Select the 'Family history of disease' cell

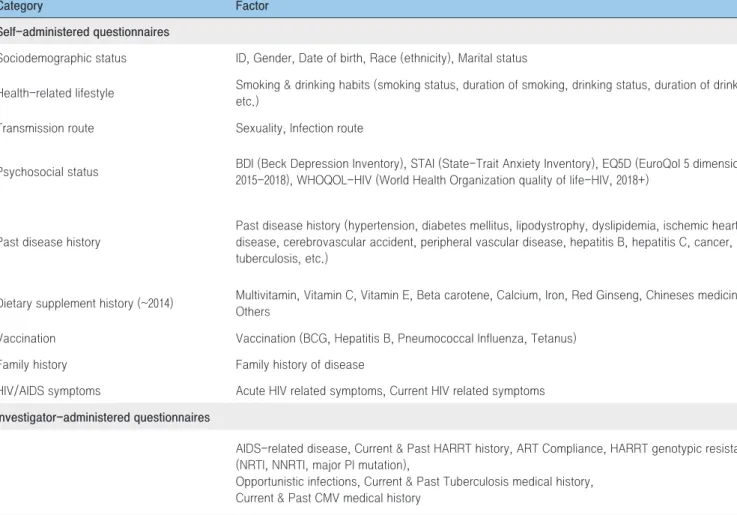(300, 365)
